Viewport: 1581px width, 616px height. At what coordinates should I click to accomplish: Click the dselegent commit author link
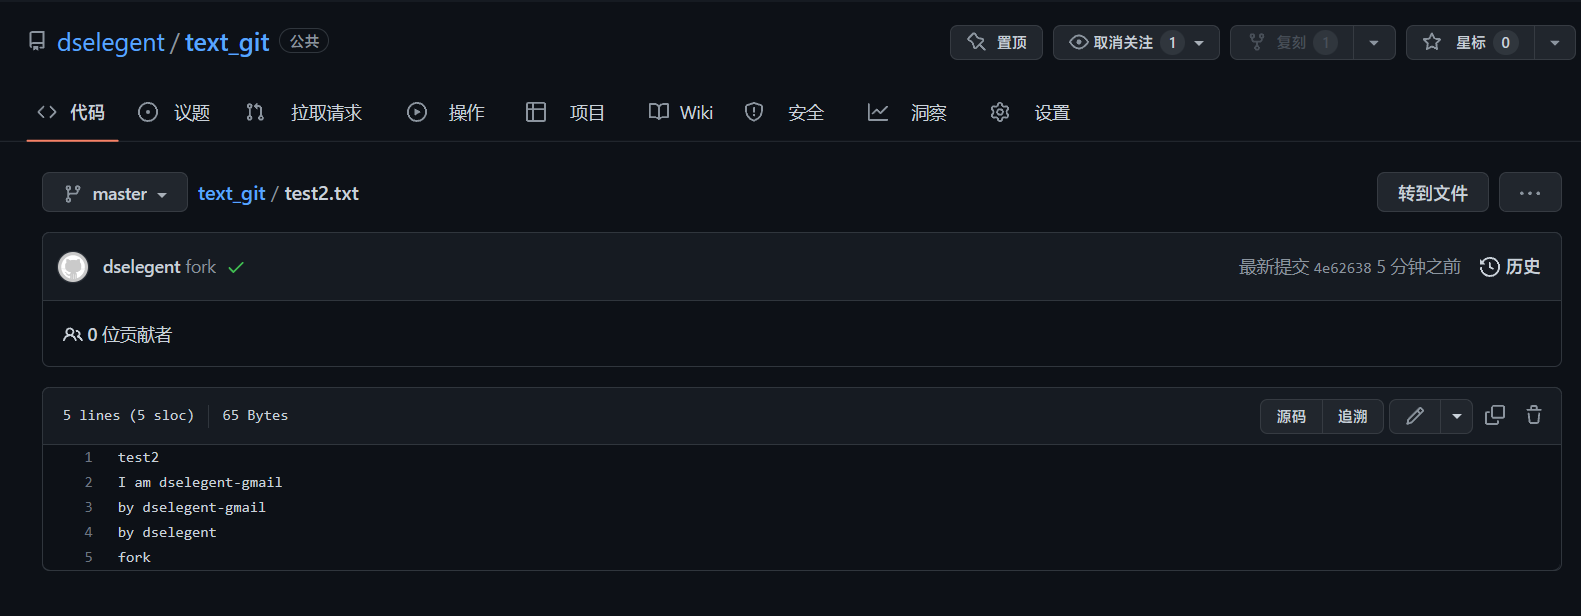tap(142, 267)
